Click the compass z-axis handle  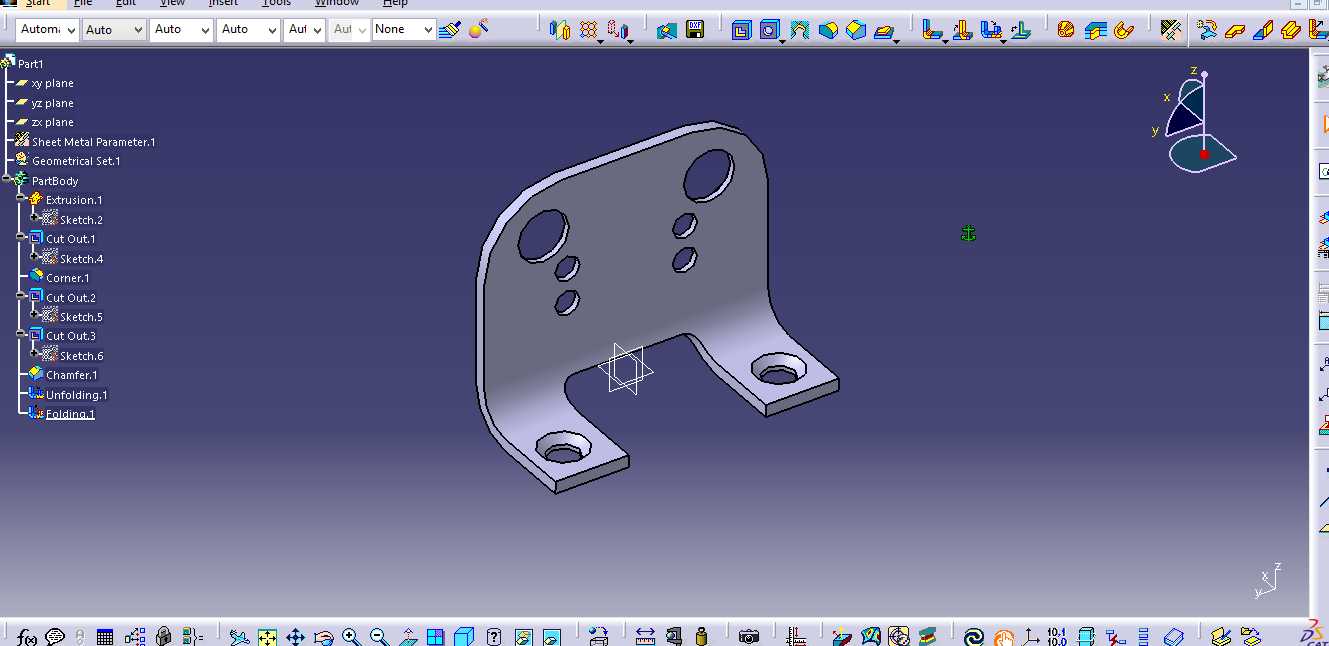pos(1204,75)
